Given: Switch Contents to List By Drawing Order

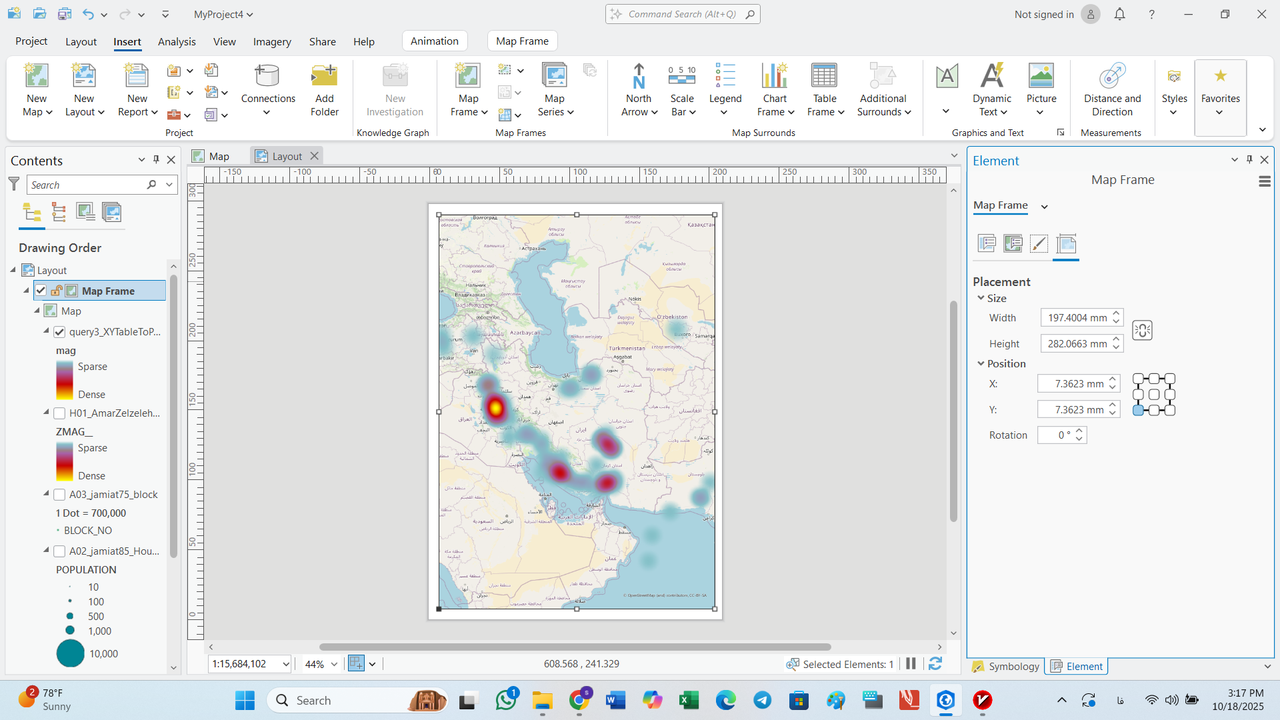Looking at the screenshot, I should pyautogui.click(x=32, y=212).
